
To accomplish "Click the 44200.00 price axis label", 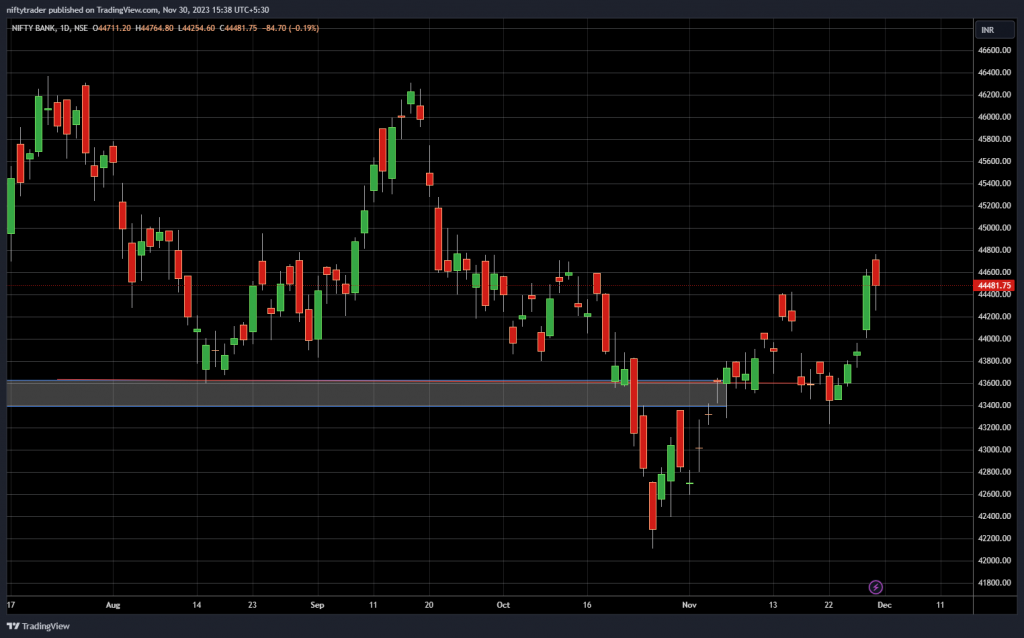I will pos(994,317).
